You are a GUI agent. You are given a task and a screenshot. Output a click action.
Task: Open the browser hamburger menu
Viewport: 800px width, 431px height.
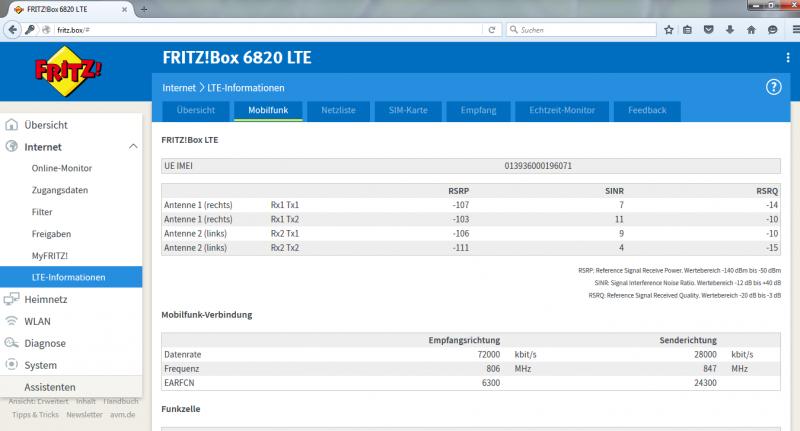point(795,30)
